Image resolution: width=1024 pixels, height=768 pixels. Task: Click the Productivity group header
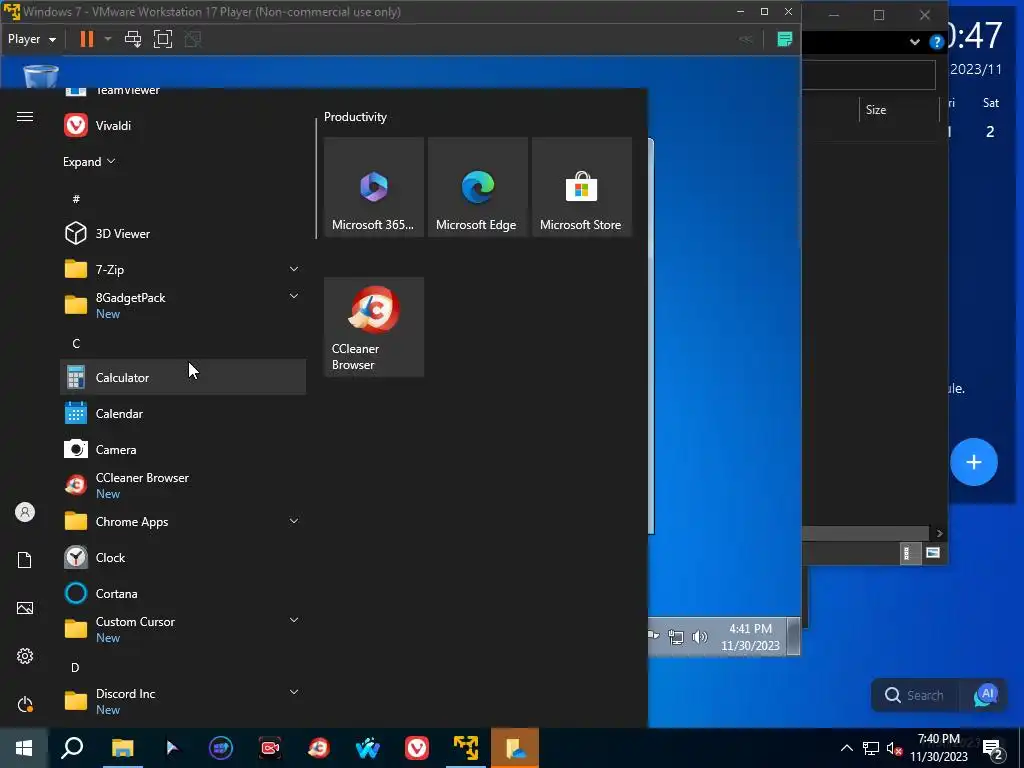click(x=355, y=117)
